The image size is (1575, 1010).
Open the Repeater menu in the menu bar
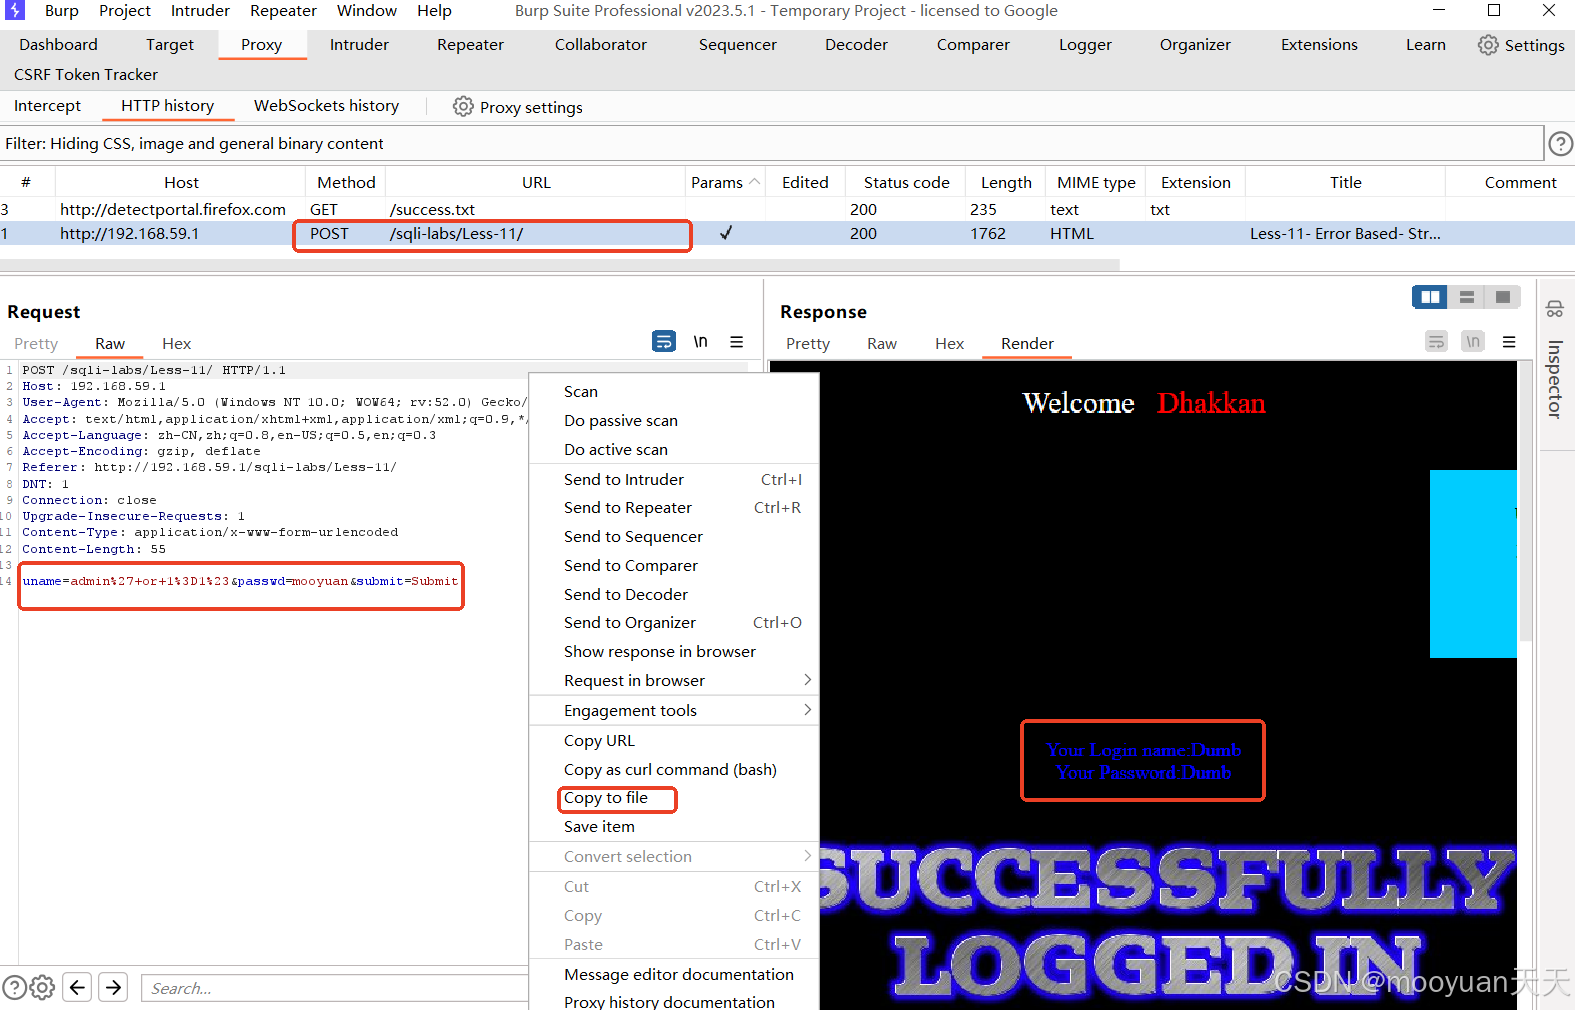[x=283, y=11]
